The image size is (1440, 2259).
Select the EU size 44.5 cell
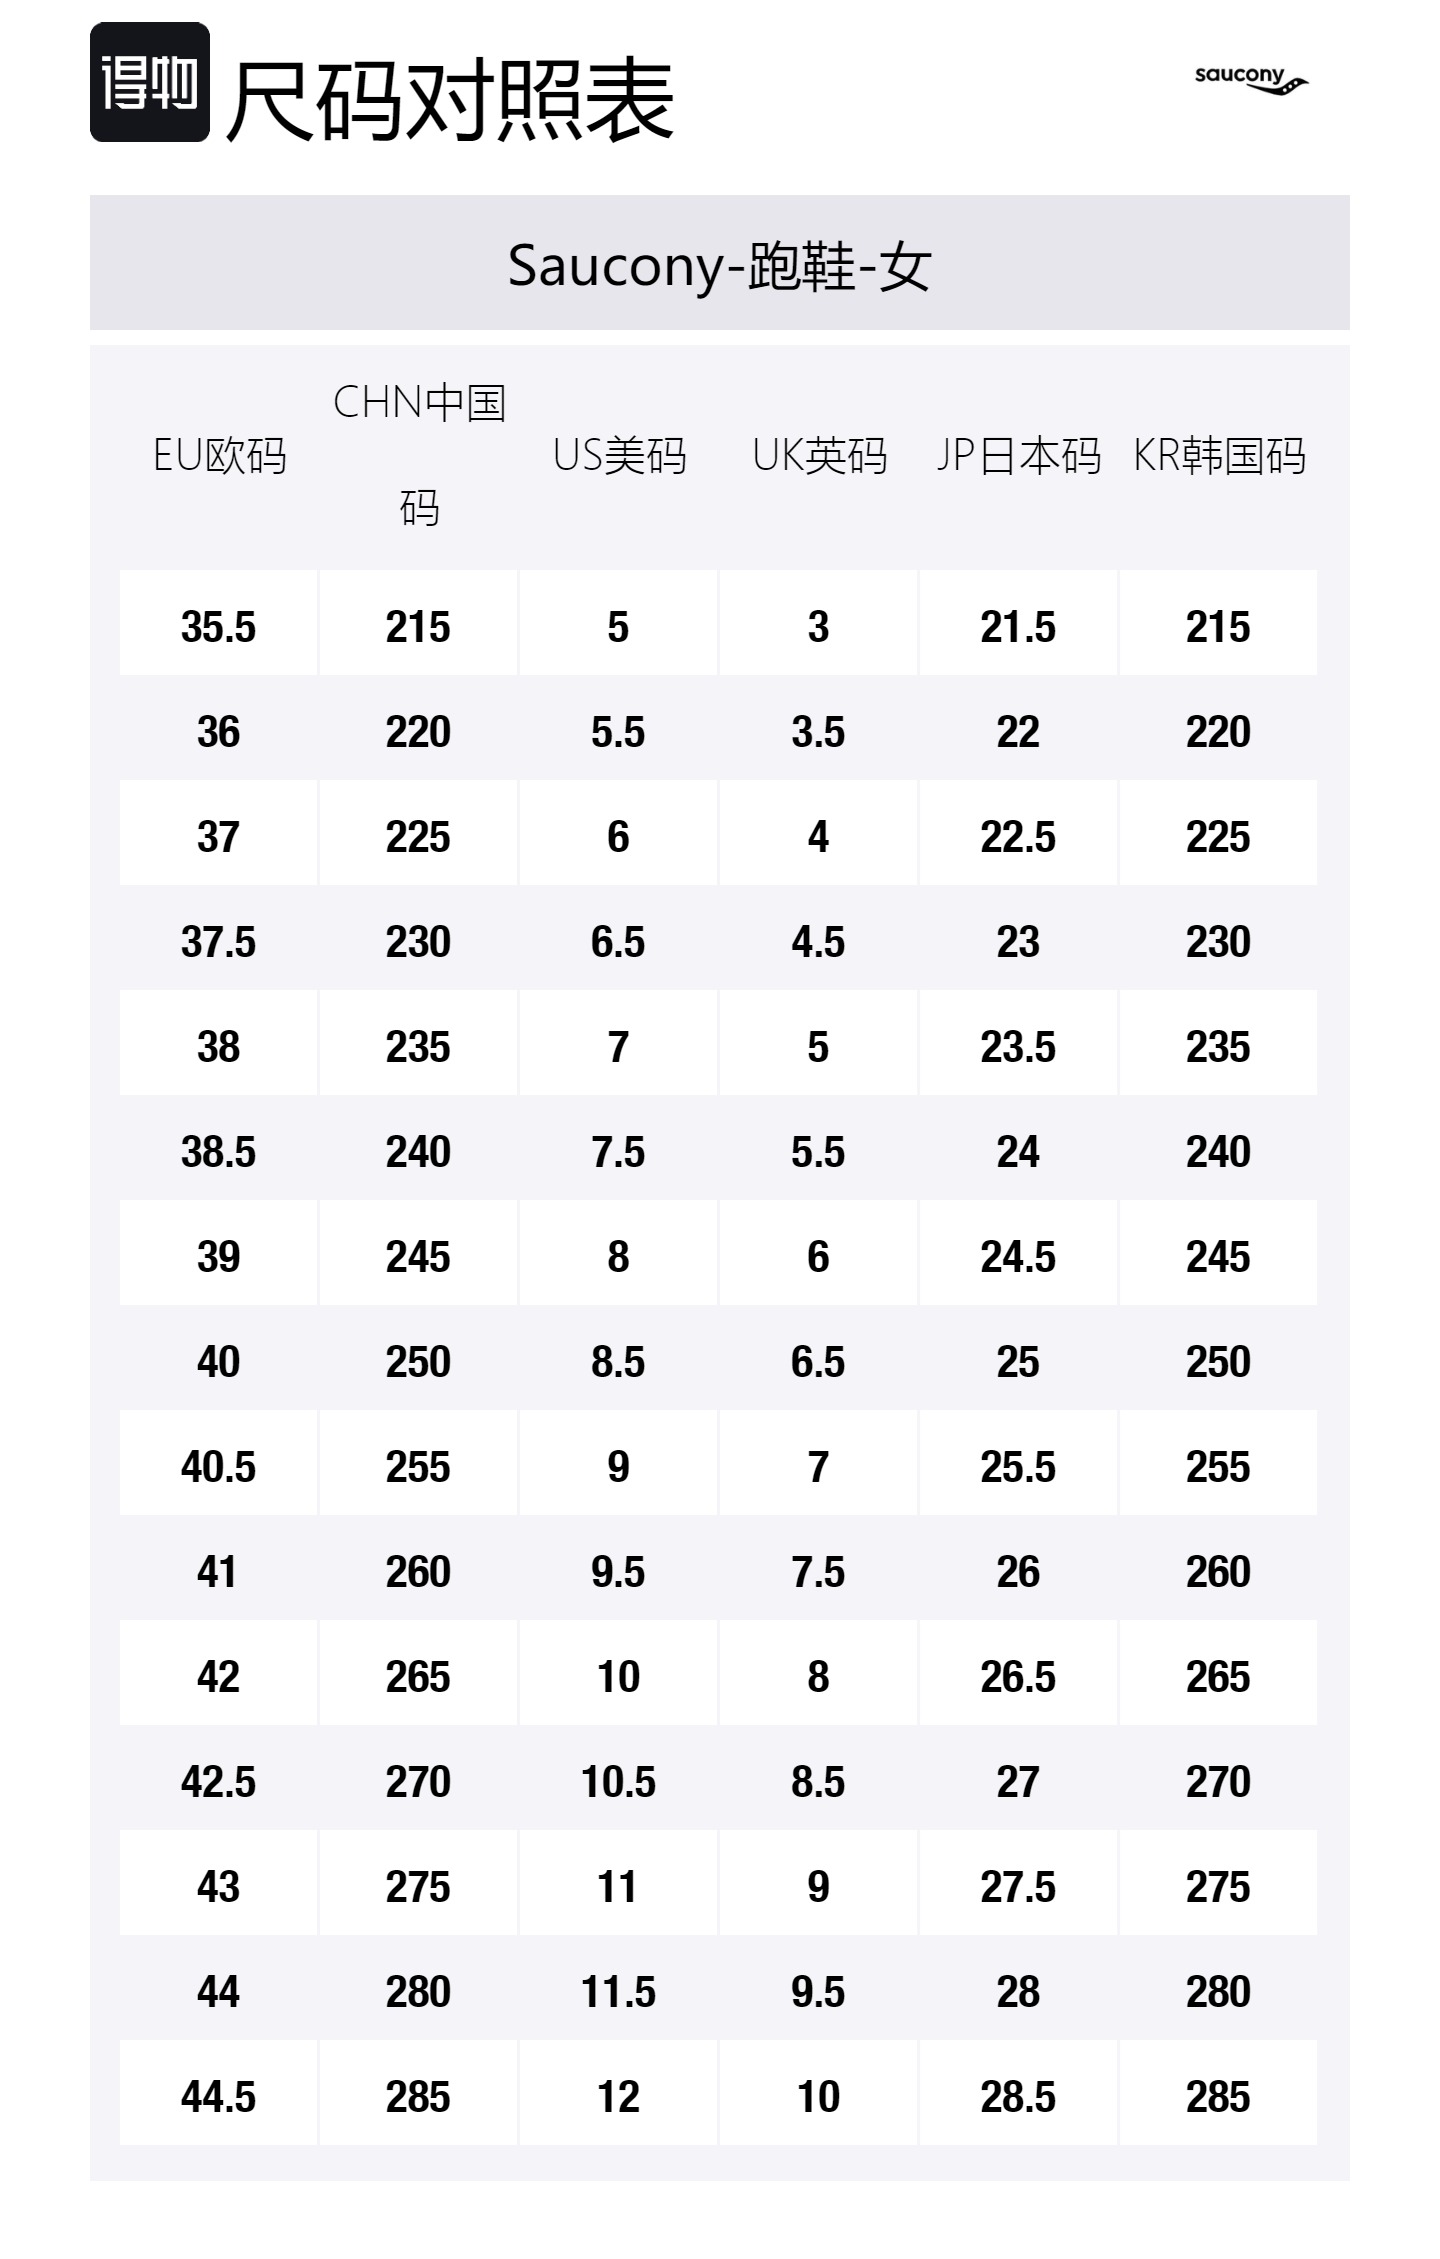219,2097
